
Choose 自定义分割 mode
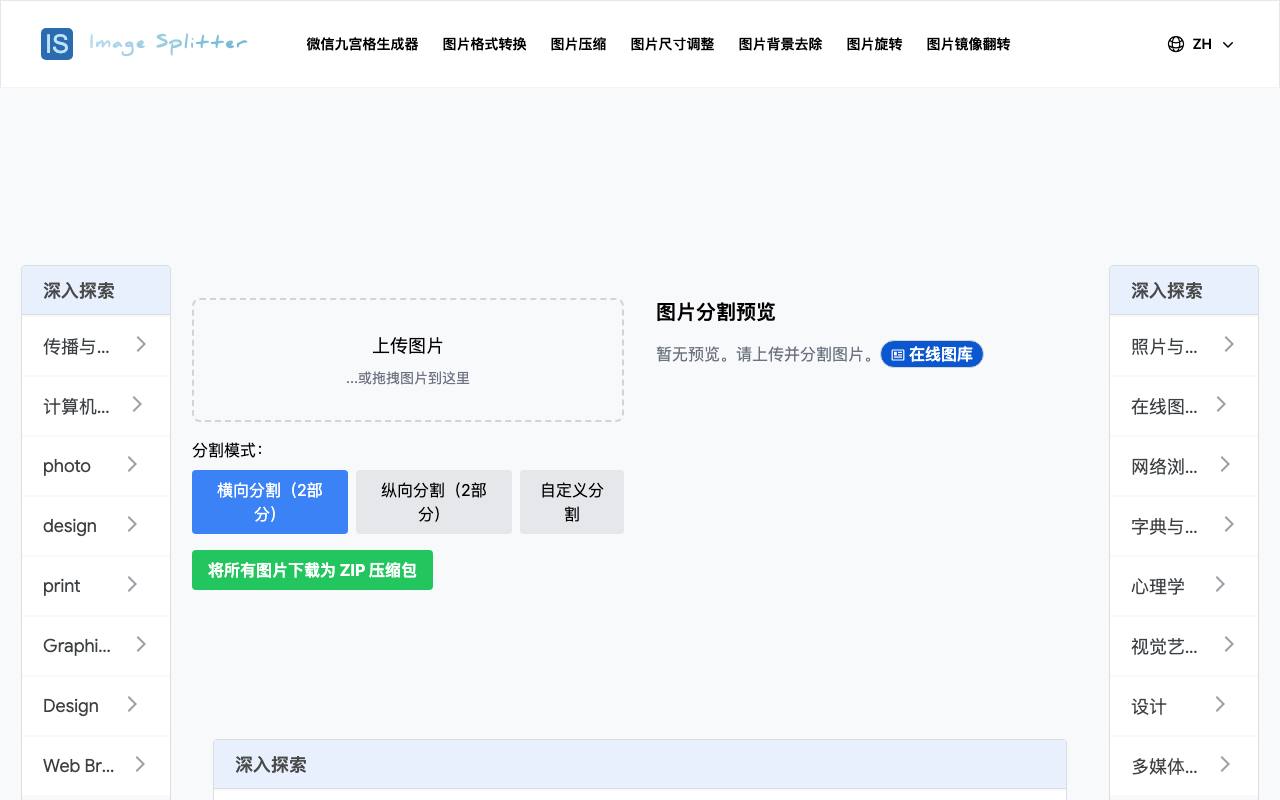pyautogui.click(x=572, y=502)
